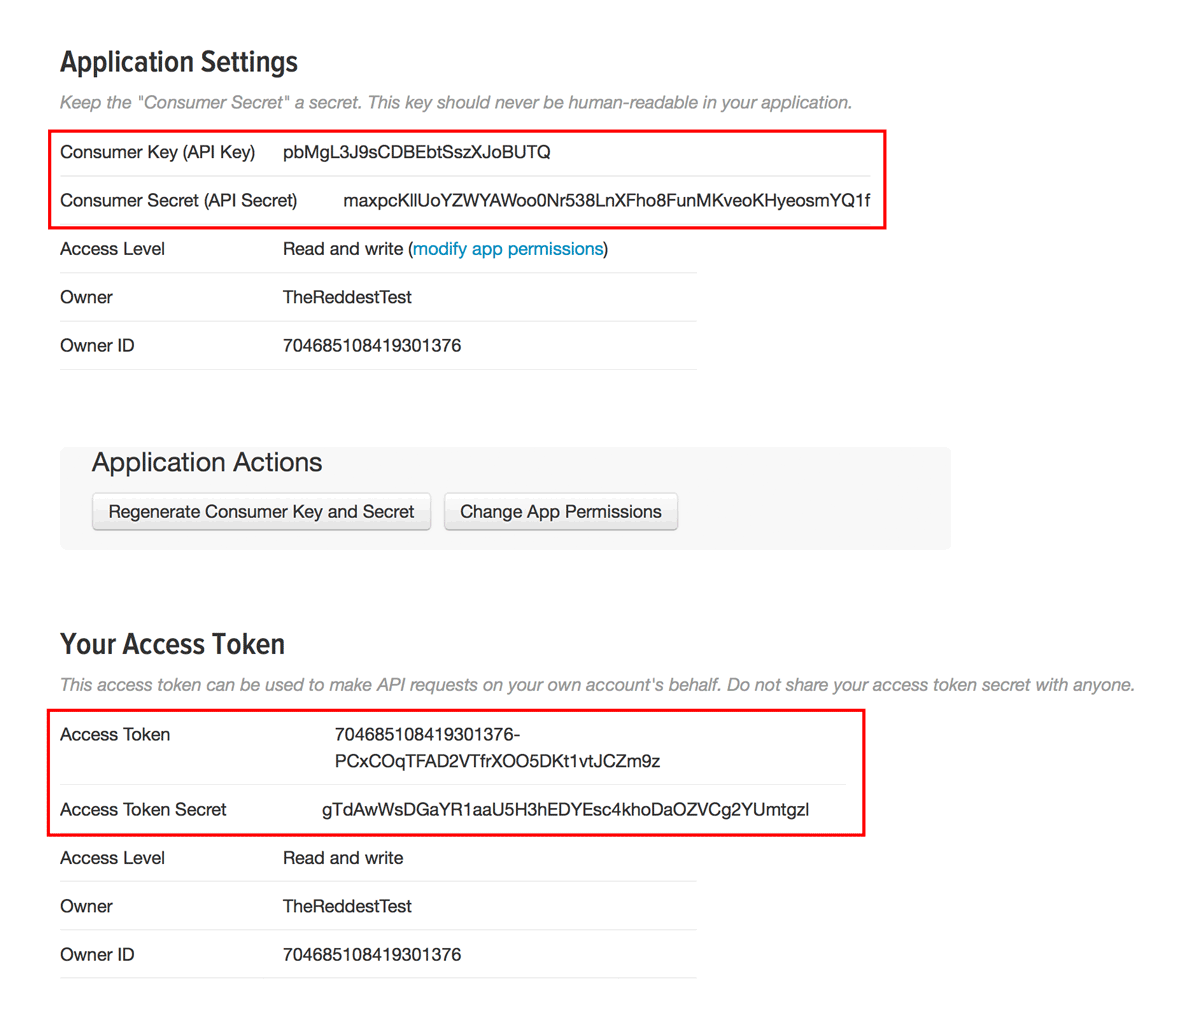Click the Consumer Secret (API Secret) label
This screenshot has height=1012, width=1200.
178,201
